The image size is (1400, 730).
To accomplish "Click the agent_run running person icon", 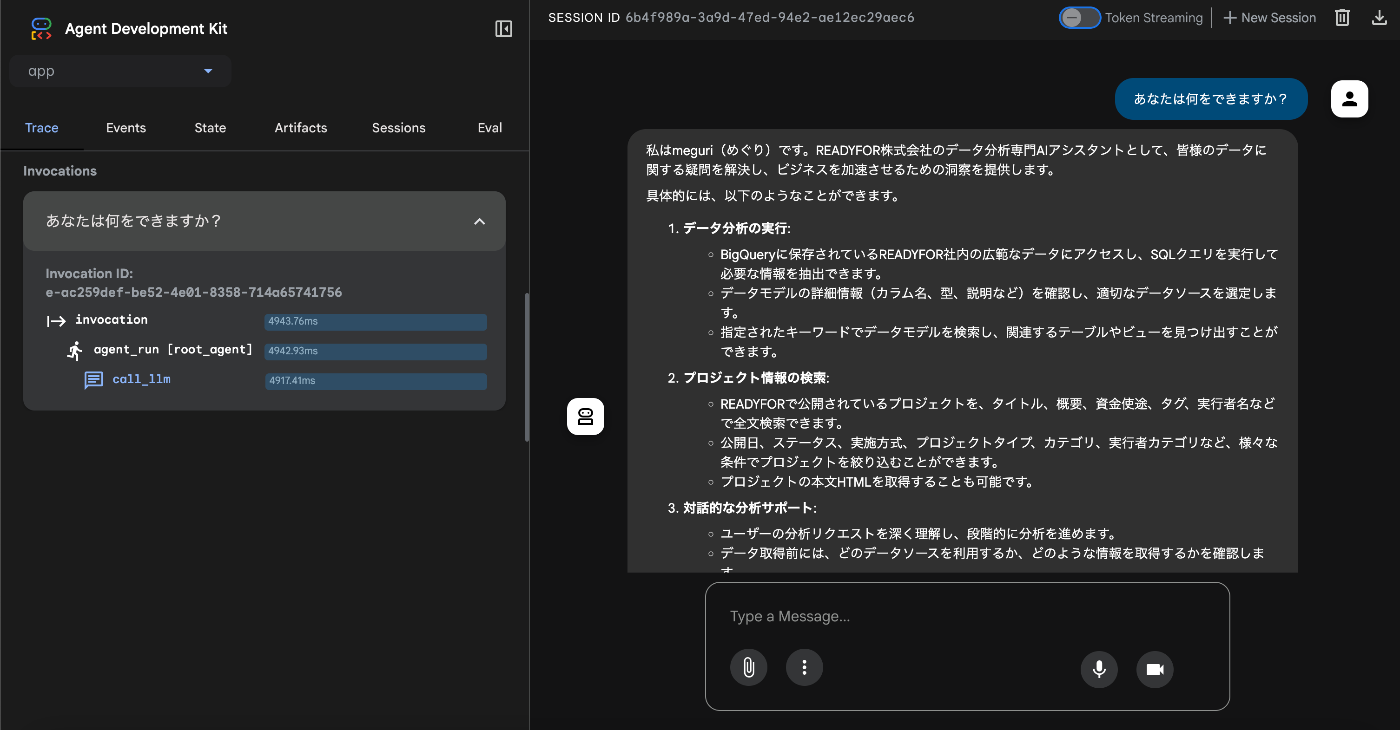I will pos(75,351).
